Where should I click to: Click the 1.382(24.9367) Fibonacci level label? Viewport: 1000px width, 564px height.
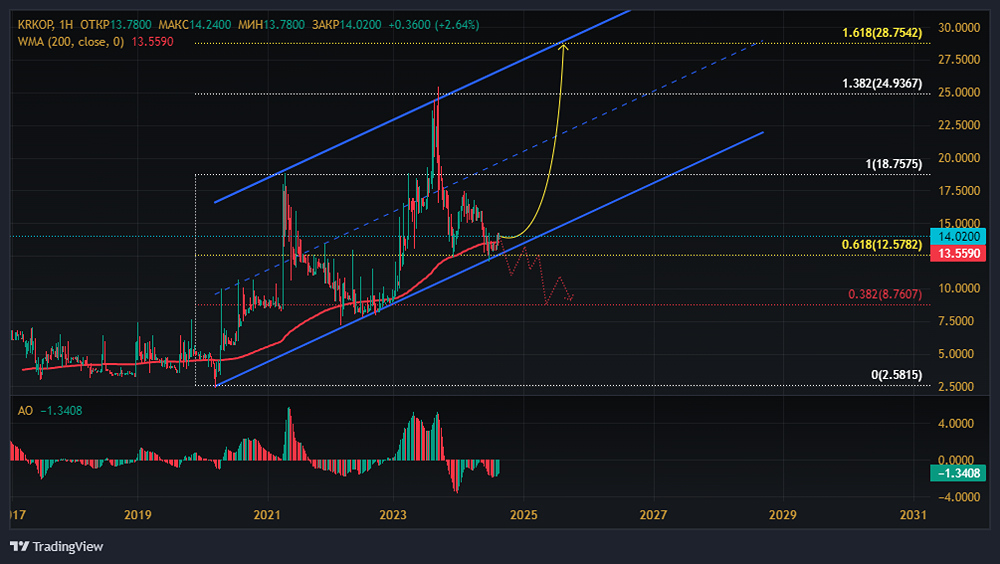pos(882,84)
